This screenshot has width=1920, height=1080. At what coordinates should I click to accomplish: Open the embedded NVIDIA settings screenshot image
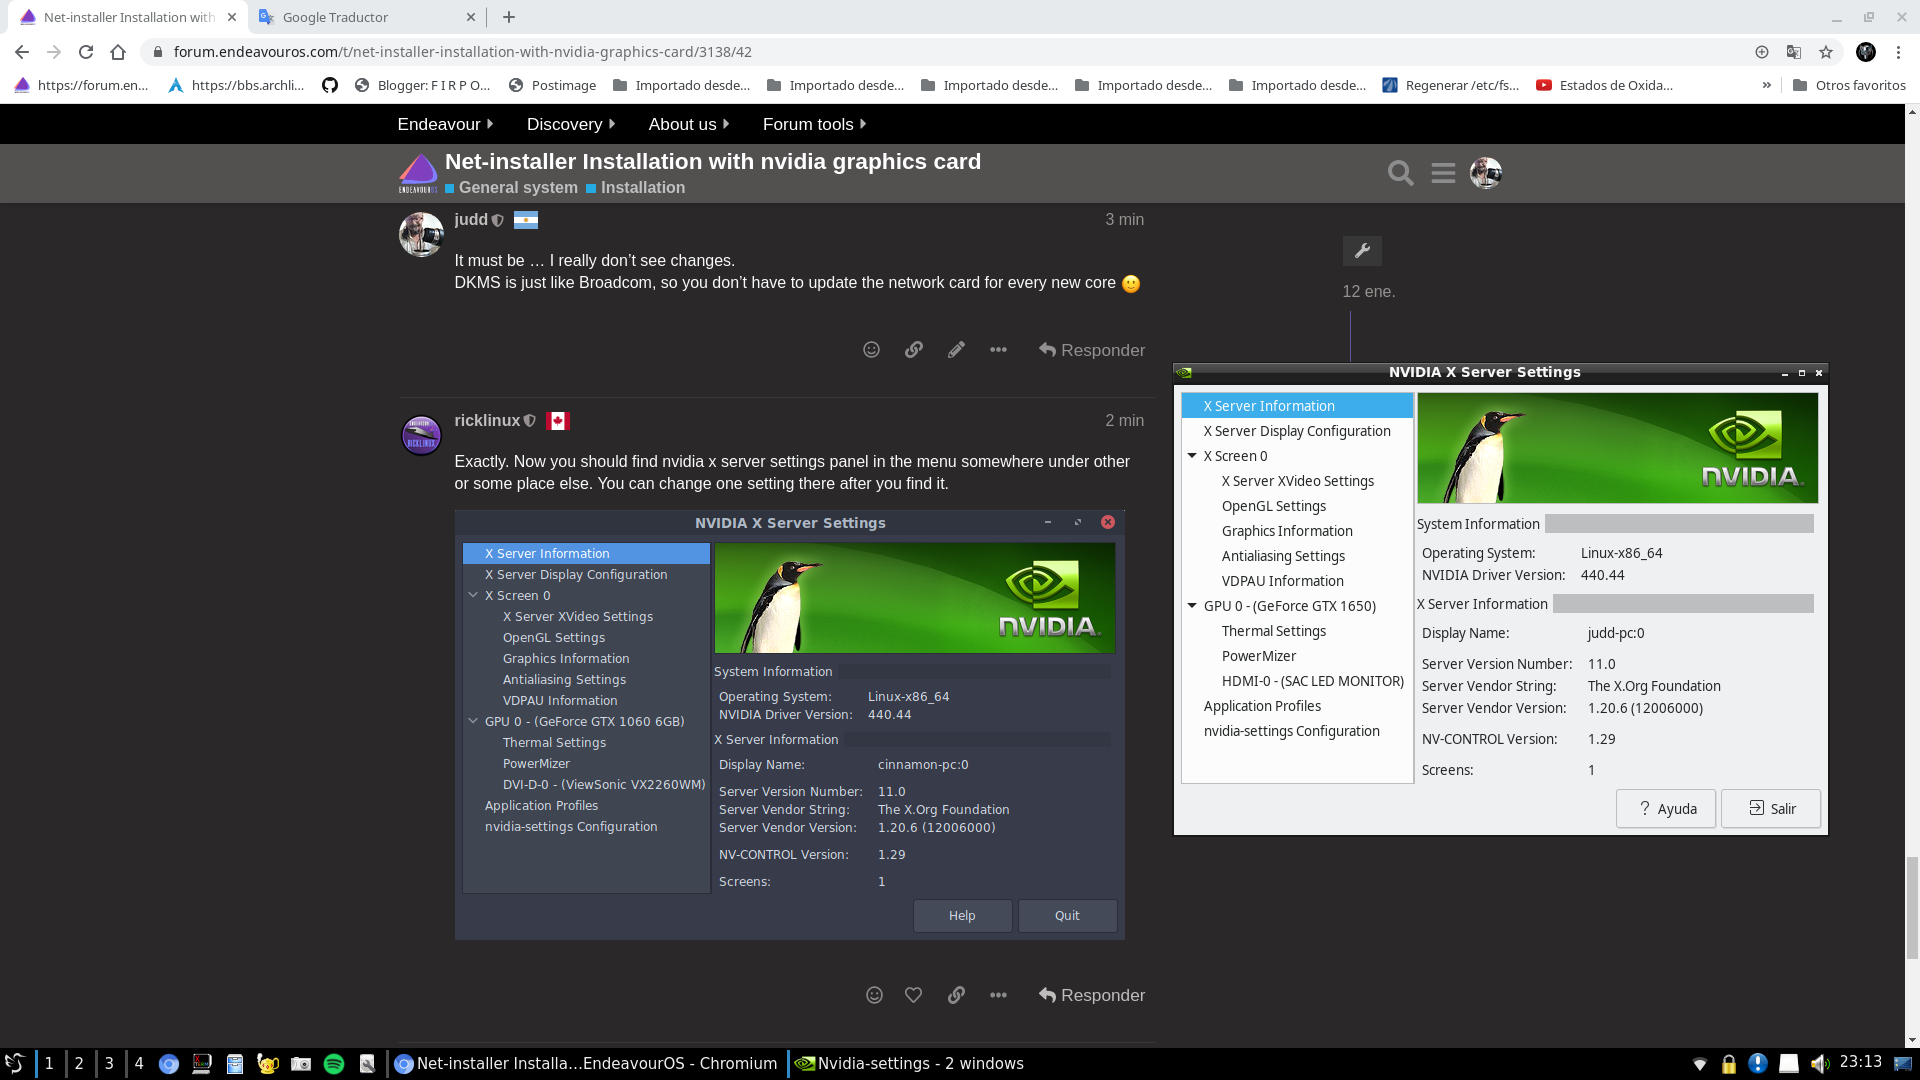(790, 725)
